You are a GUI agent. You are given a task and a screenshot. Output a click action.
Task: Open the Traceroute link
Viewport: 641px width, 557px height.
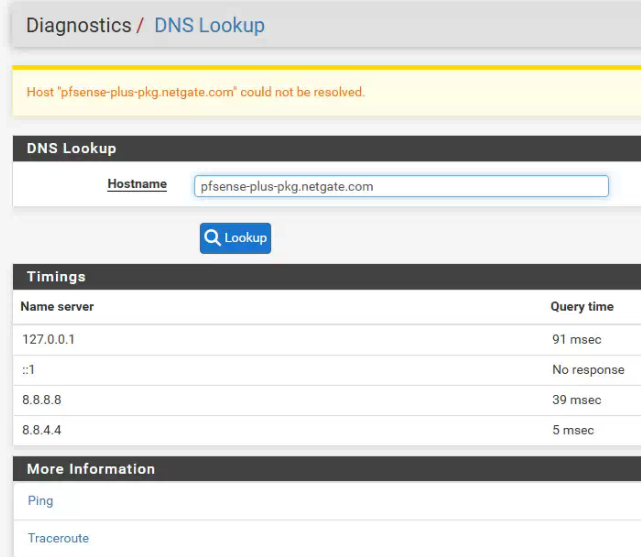[58, 538]
